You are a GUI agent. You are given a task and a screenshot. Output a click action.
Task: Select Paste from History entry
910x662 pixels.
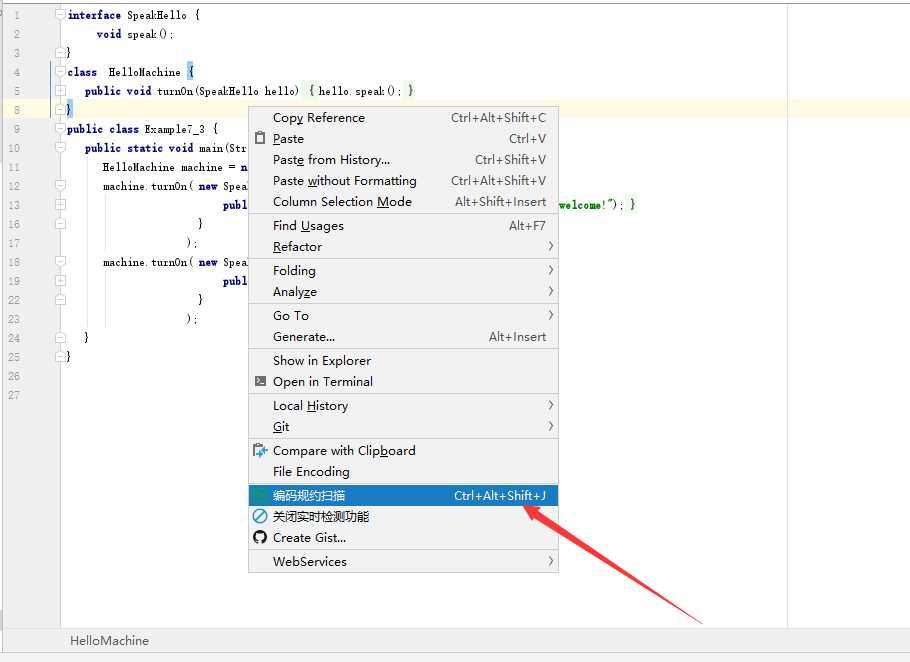coord(403,160)
